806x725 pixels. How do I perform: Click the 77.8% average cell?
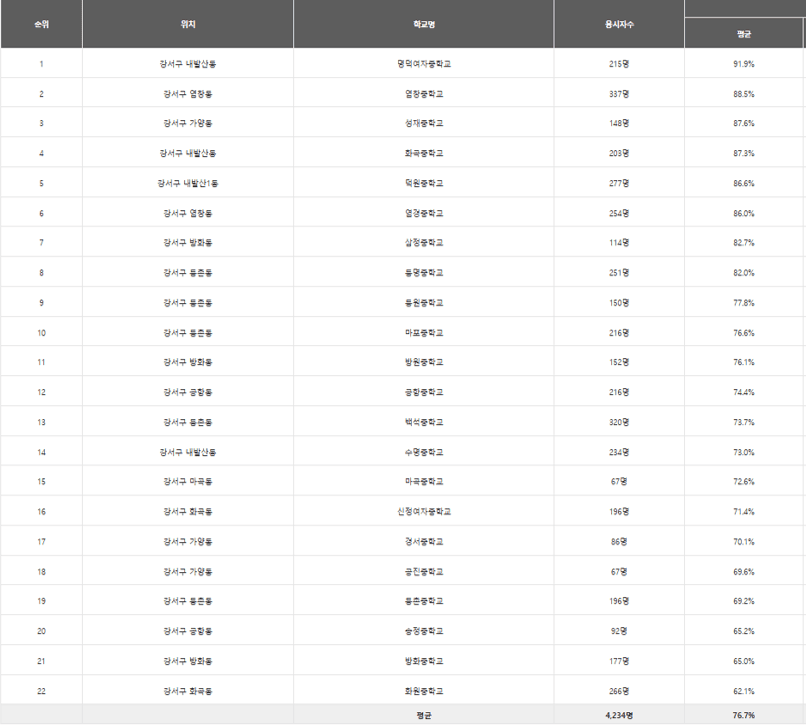point(744,302)
